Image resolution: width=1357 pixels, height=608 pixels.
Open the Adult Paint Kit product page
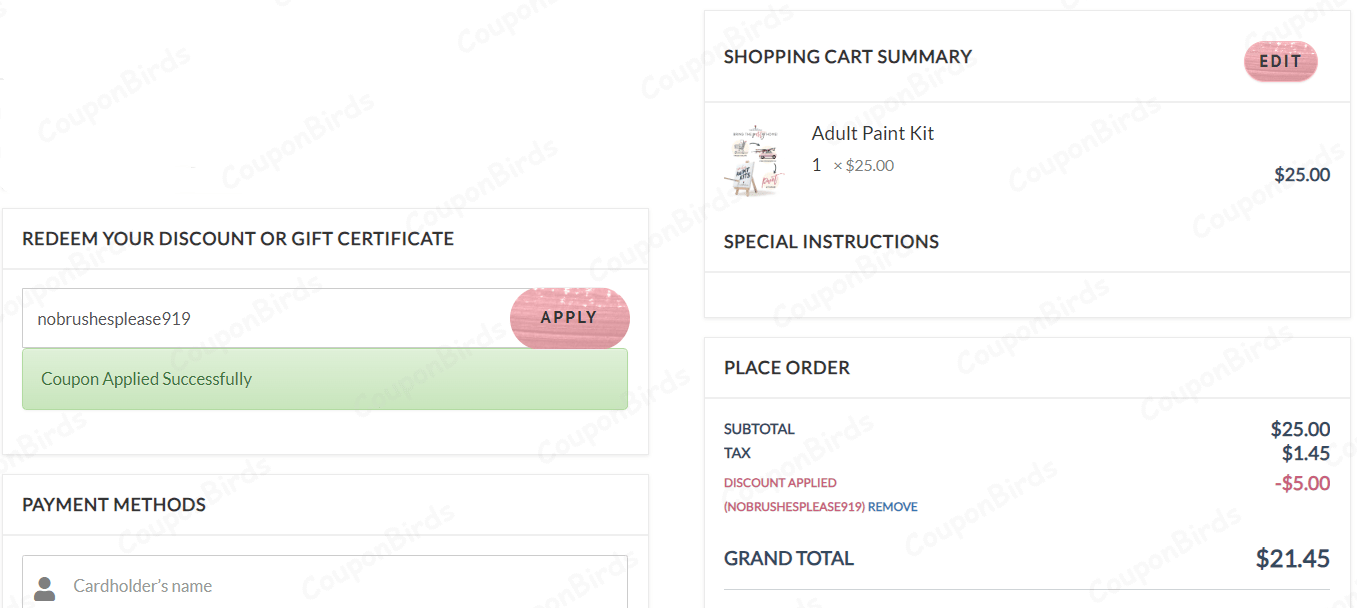tap(872, 132)
